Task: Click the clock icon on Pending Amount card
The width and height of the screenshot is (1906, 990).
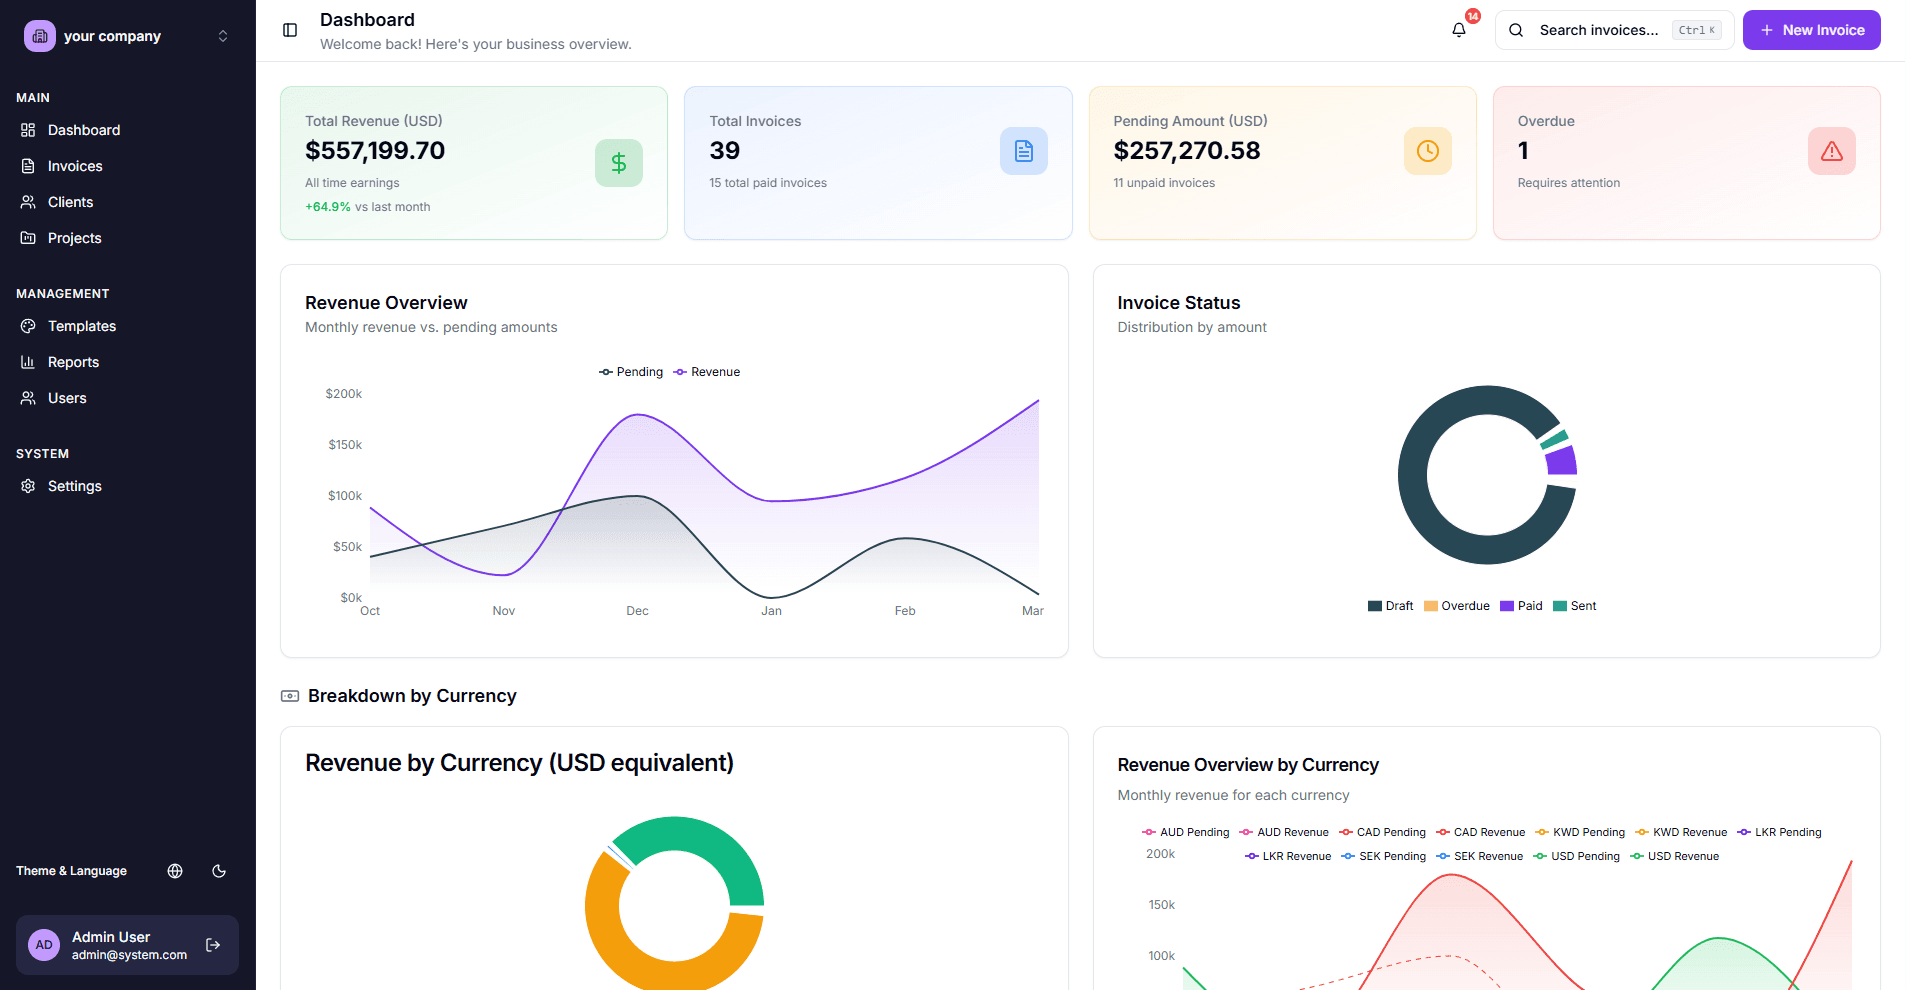Action: (1427, 151)
